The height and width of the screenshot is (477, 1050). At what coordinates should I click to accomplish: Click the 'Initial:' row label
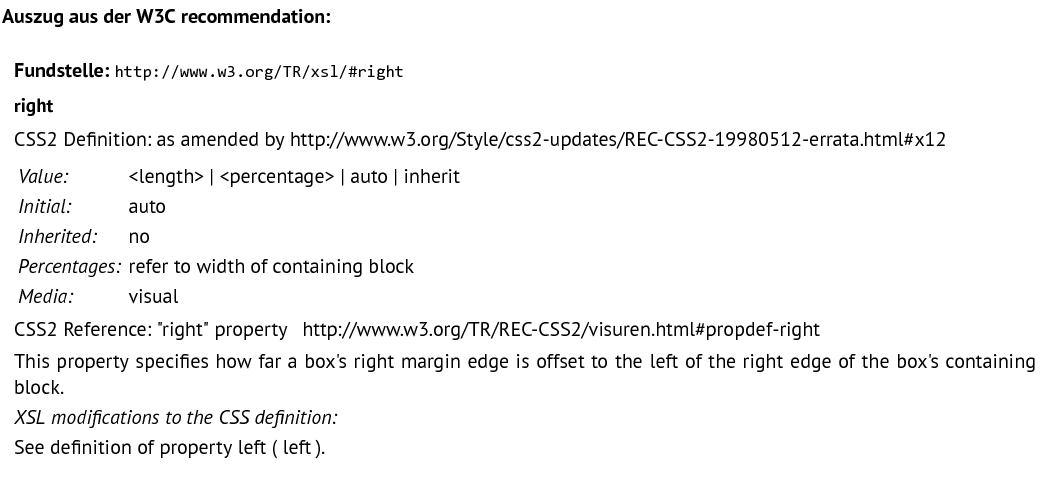click(x=45, y=206)
